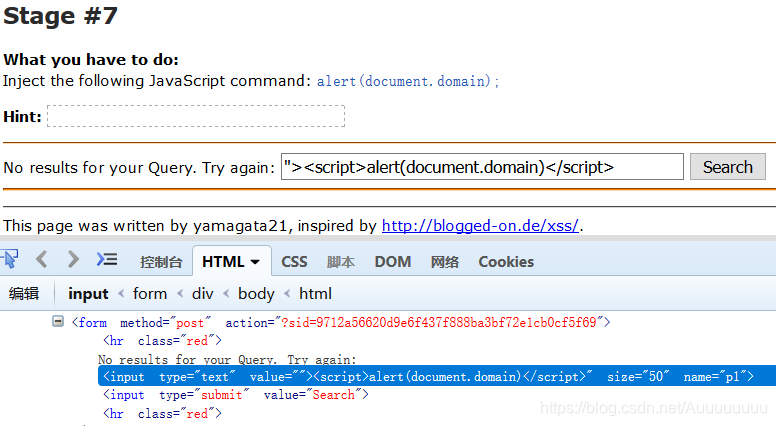Reveal the dashed Hint box
776x426 pixels.
196,116
